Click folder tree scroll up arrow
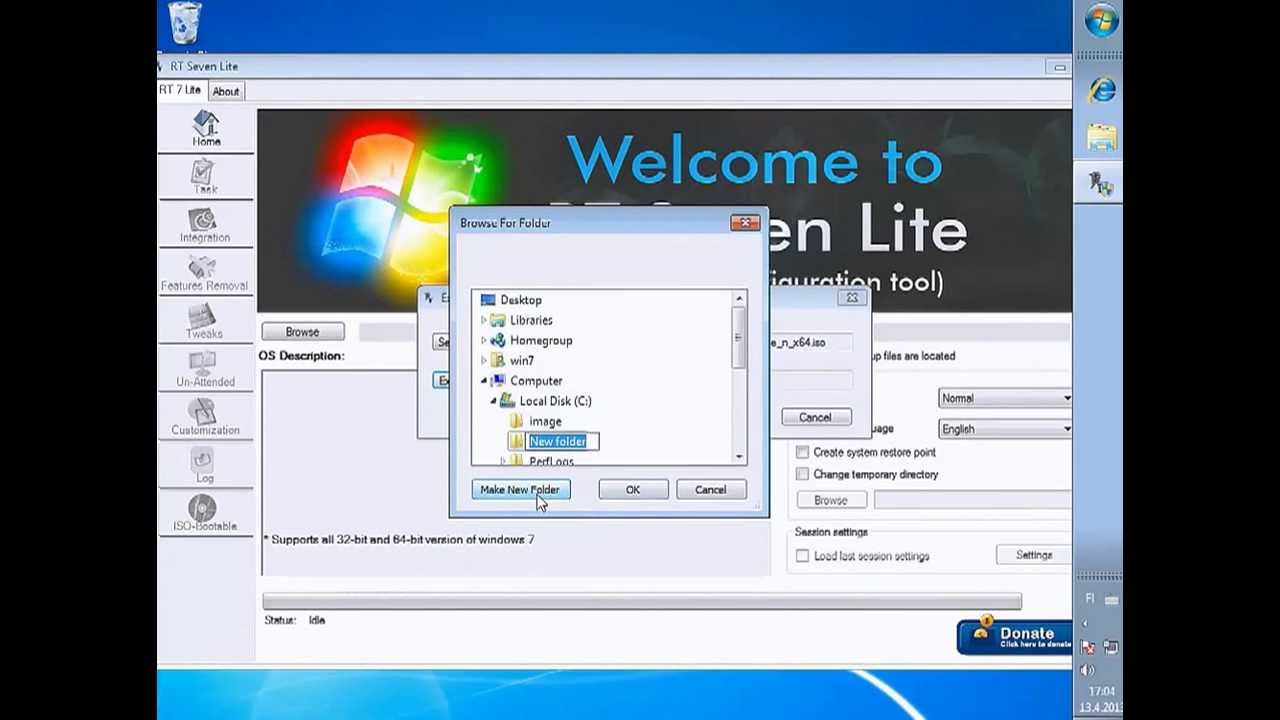The image size is (1280, 720). [x=739, y=299]
